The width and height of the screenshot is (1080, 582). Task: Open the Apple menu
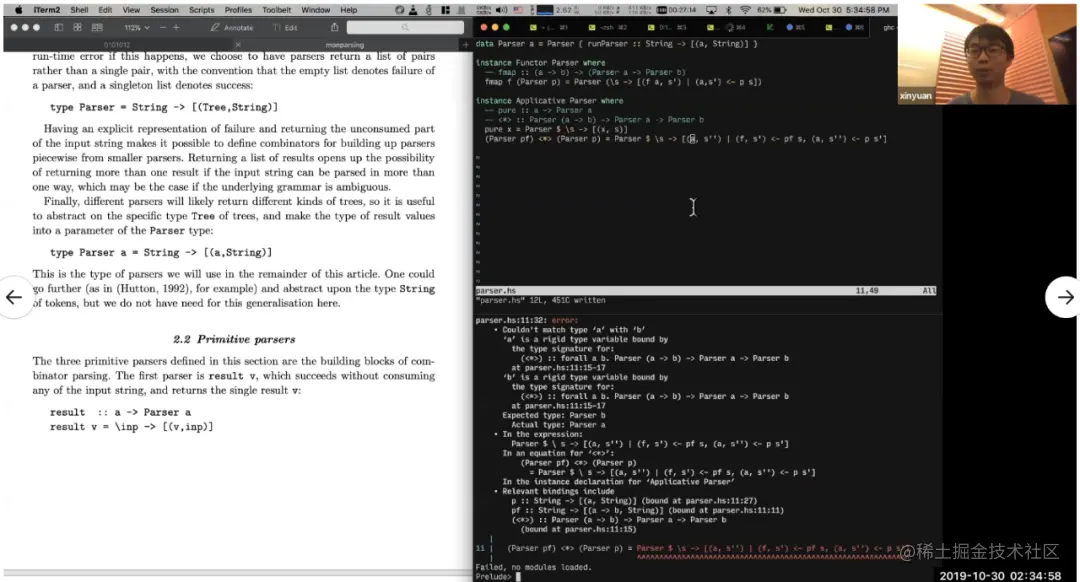(19, 10)
